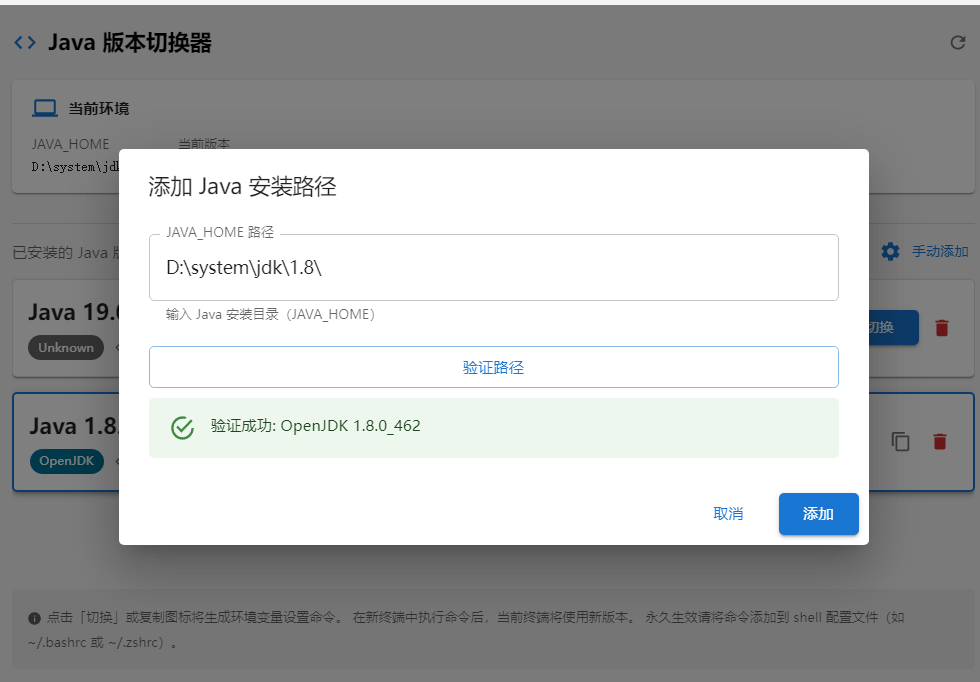Confirm by clicking the blue 添加 button
Screen dimensions: 980x682
[818, 514]
